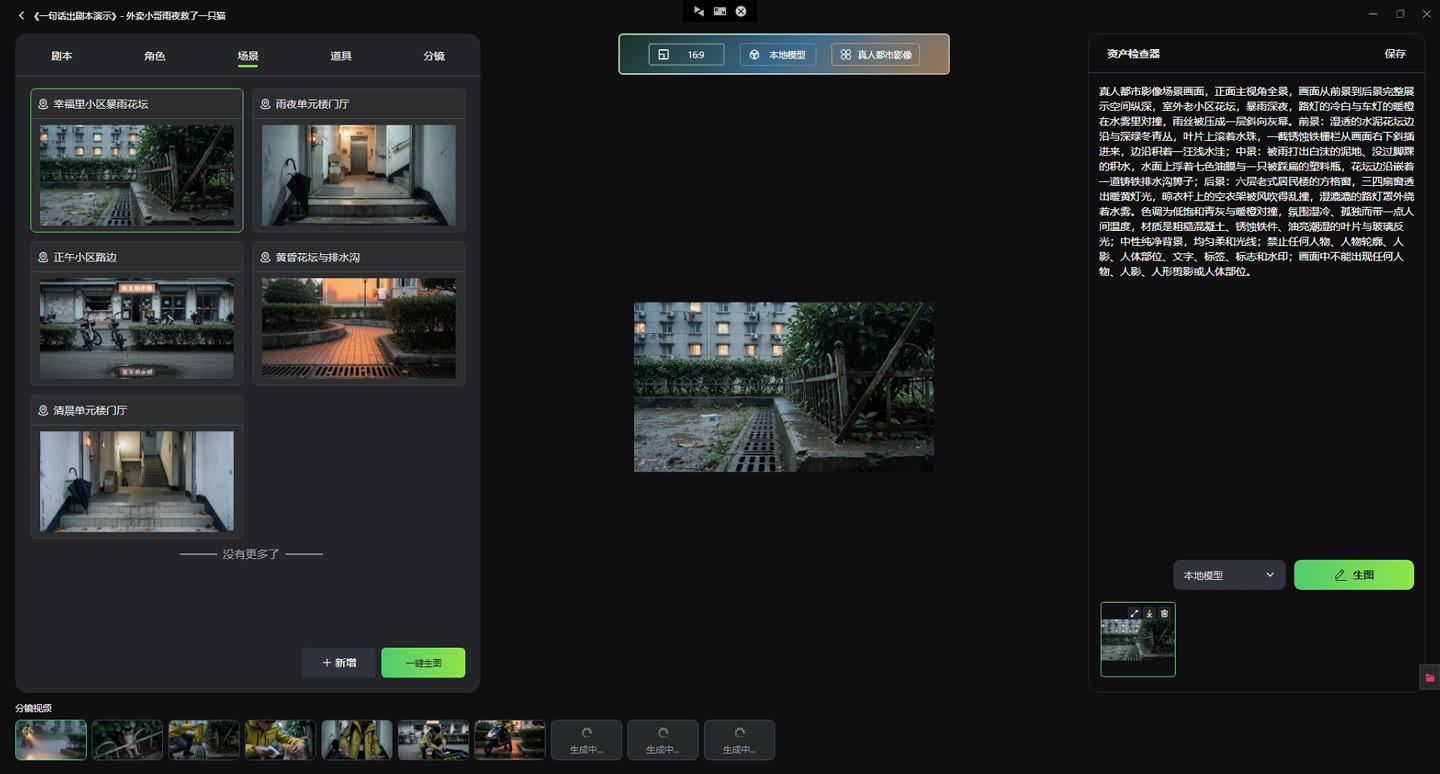
Task: Open the 真人都市影像 style selector
Action: click(875, 55)
